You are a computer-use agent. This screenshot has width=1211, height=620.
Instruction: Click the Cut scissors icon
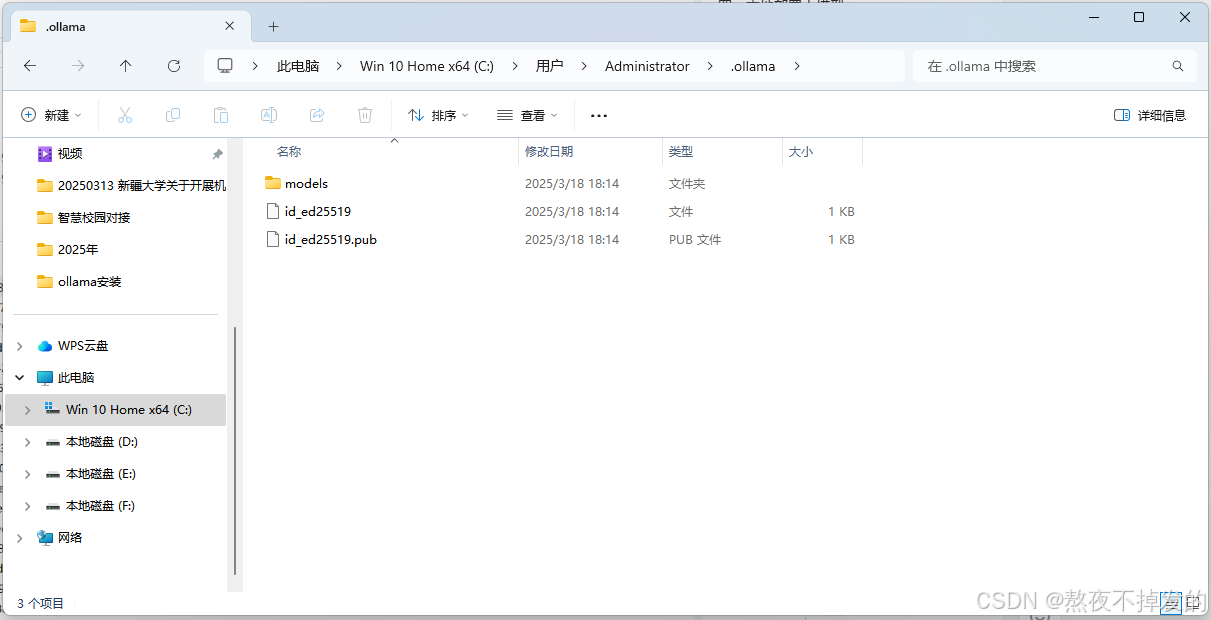pyautogui.click(x=125, y=115)
